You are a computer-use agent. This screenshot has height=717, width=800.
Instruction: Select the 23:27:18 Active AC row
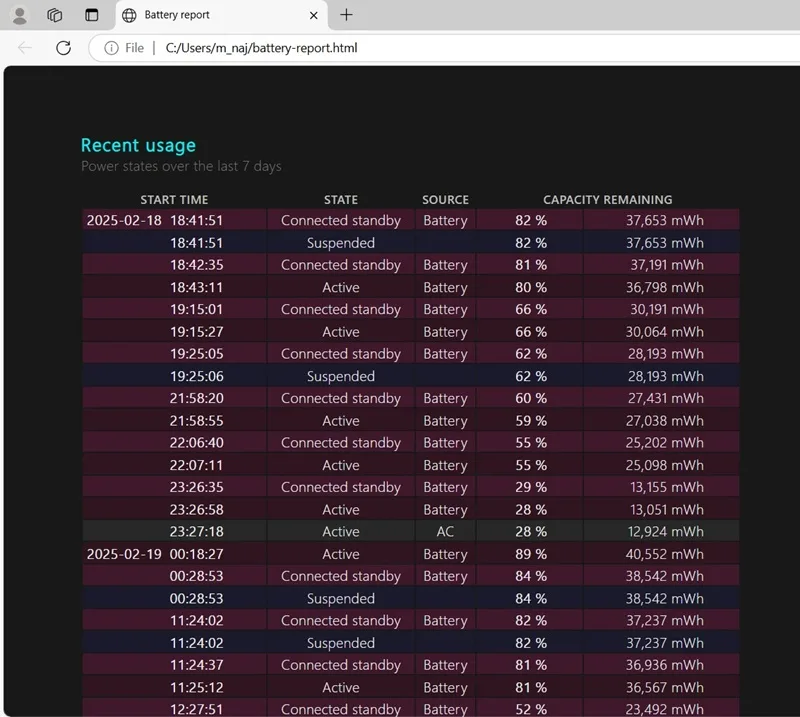tap(411, 532)
